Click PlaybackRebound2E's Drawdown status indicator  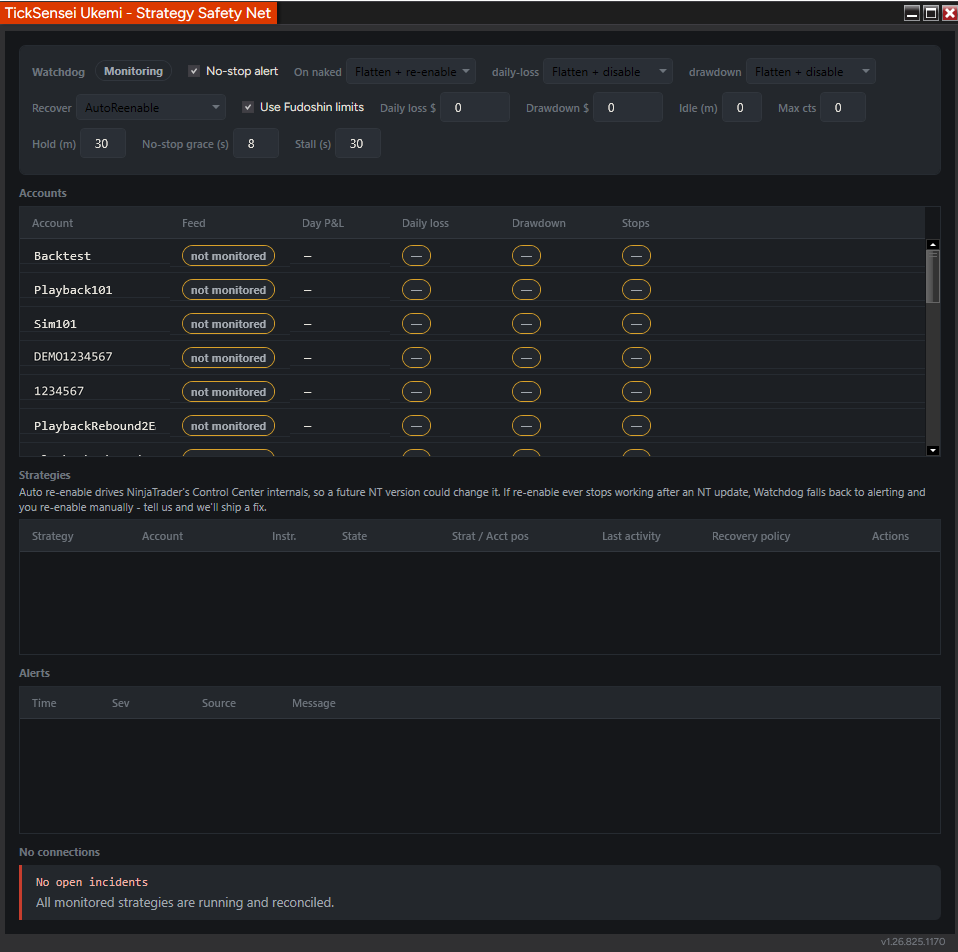[526, 426]
